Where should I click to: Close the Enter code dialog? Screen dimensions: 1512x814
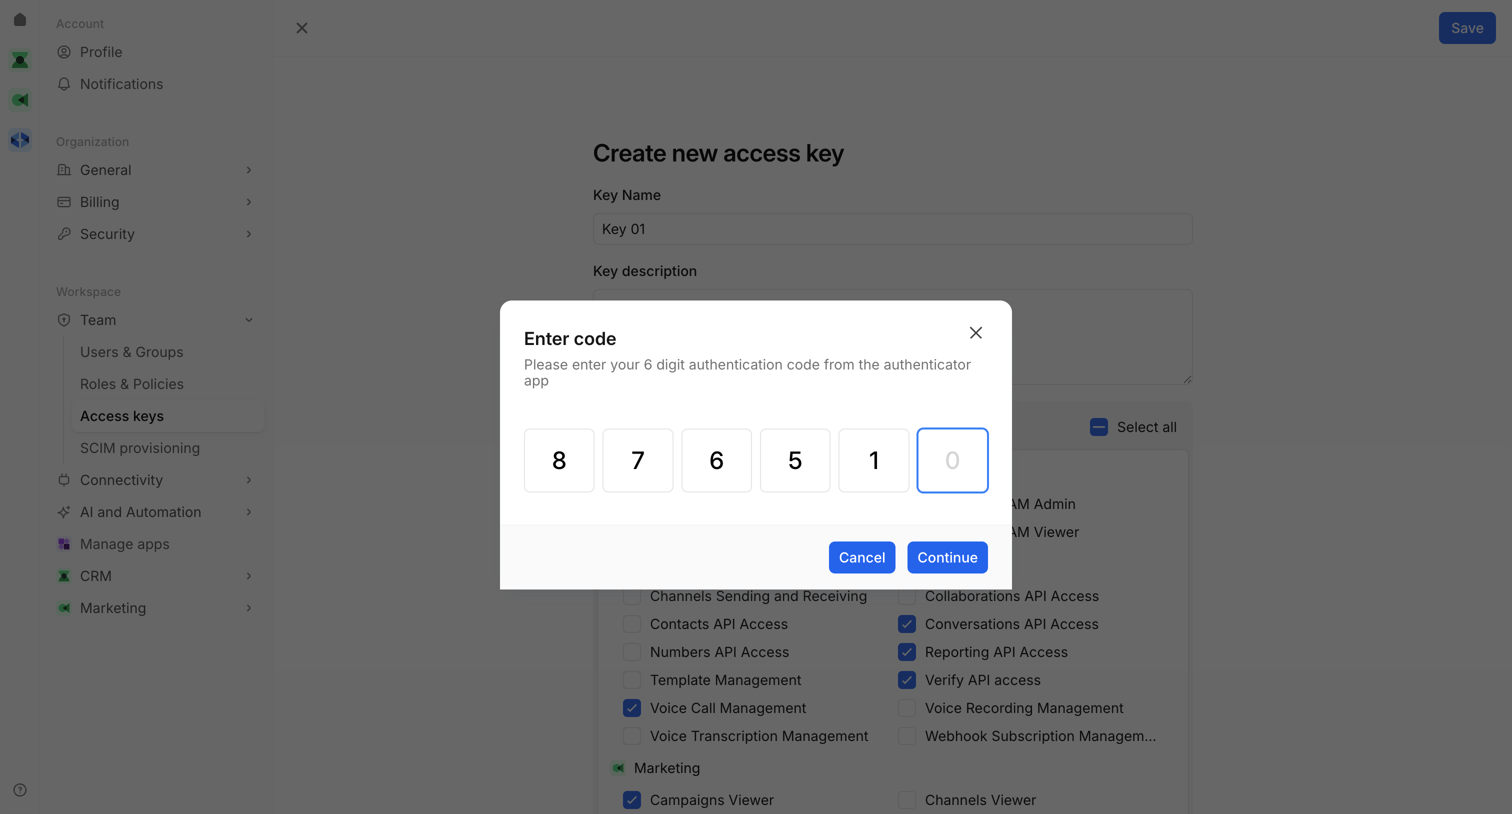[x=976, y=333]
